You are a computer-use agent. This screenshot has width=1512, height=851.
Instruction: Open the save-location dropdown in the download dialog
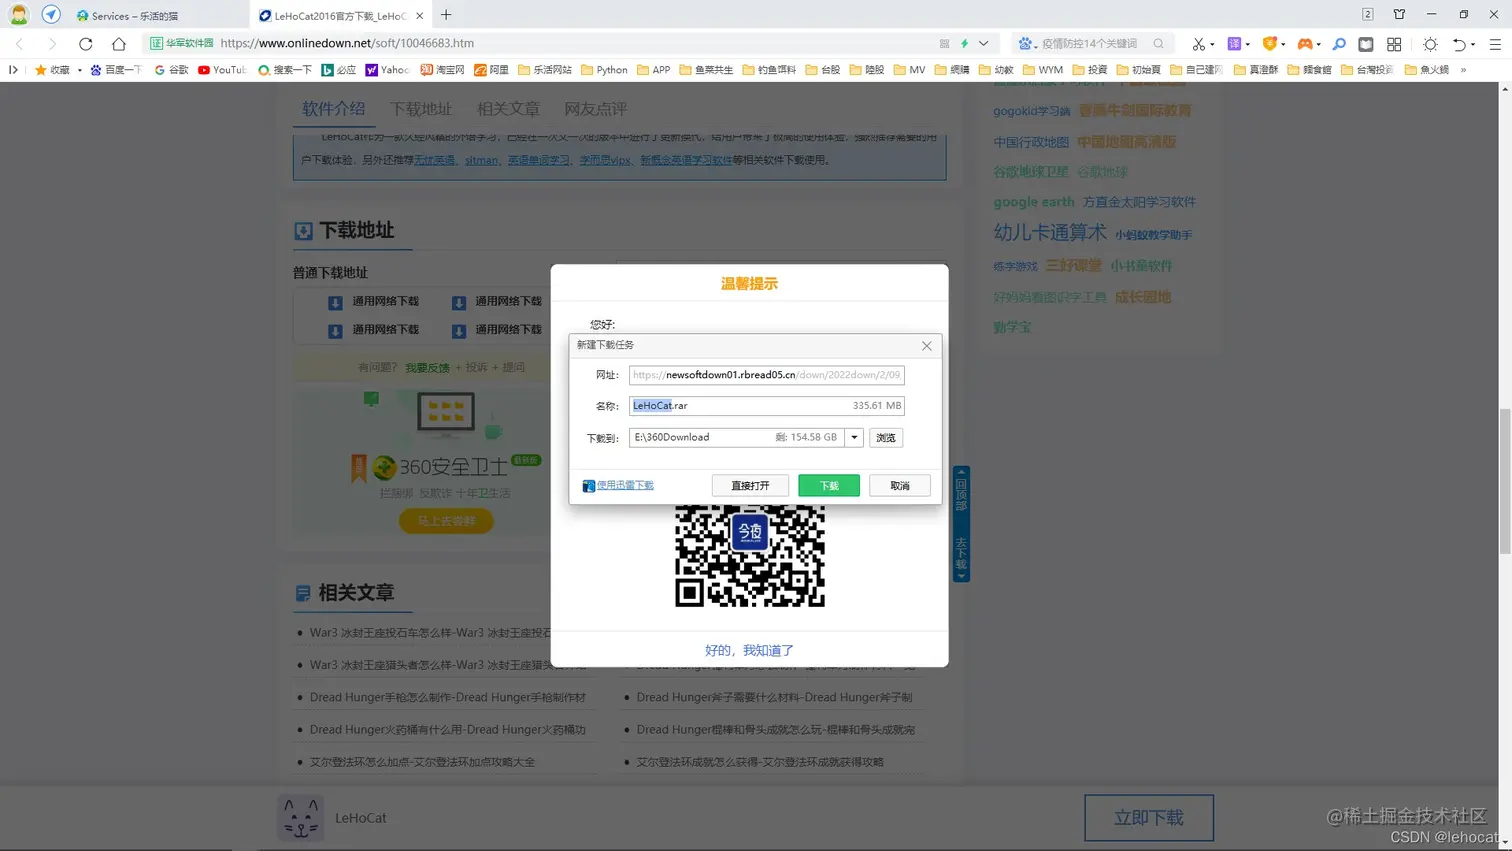click(x=854, y=437)
